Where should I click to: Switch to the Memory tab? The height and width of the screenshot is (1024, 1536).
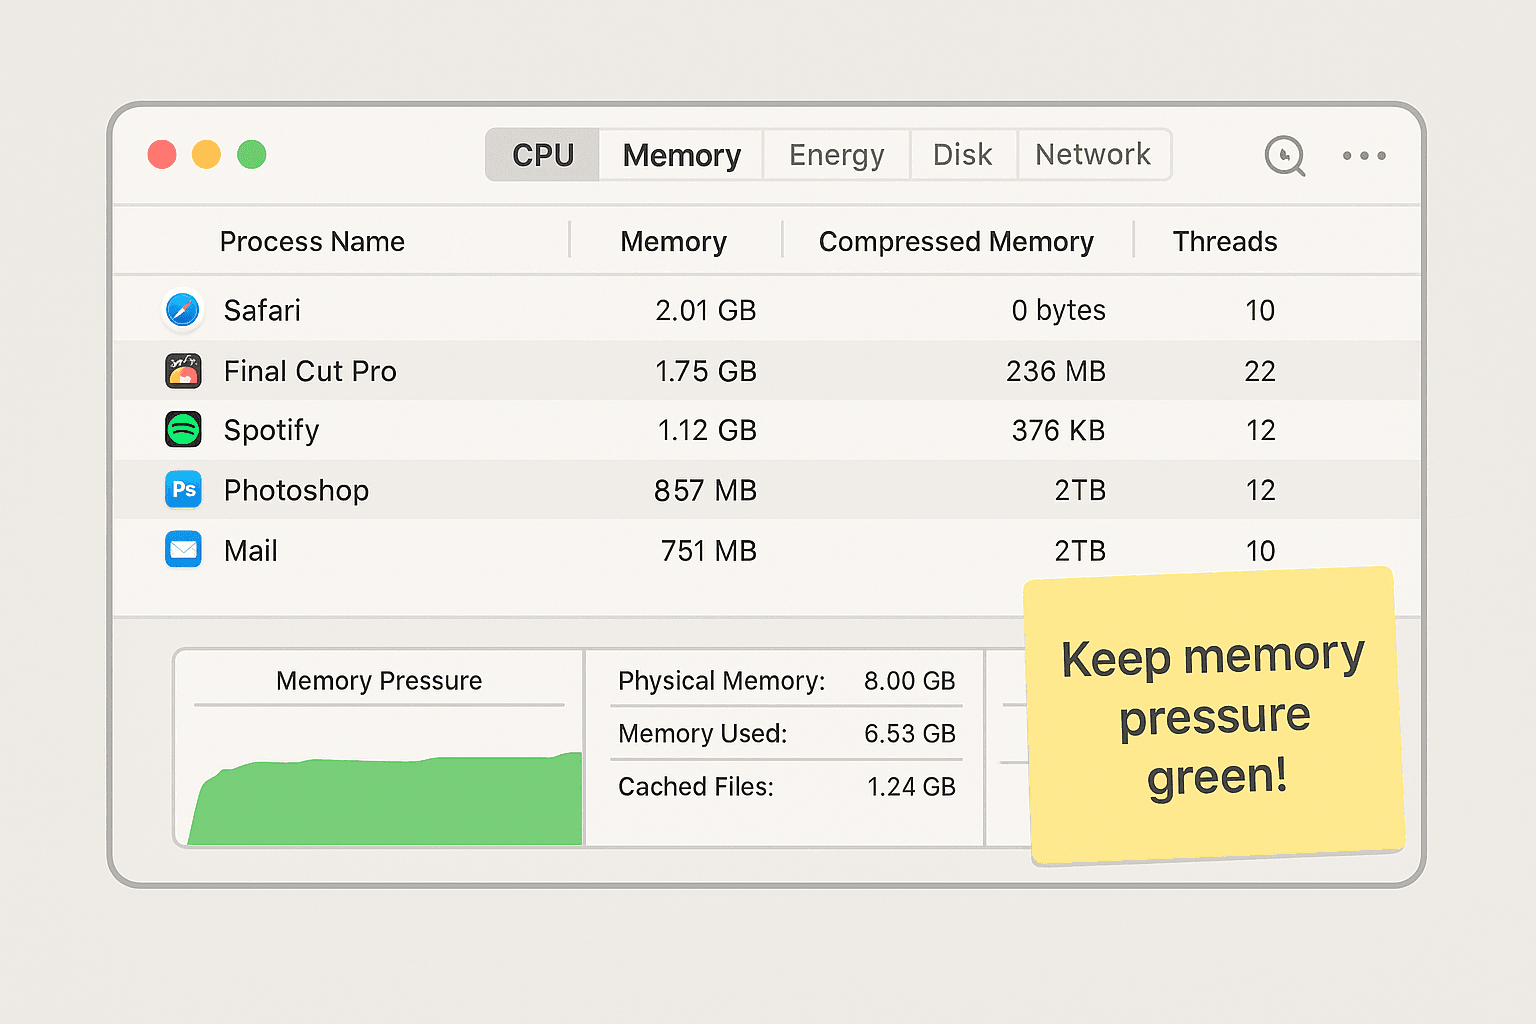pos(682,155)
